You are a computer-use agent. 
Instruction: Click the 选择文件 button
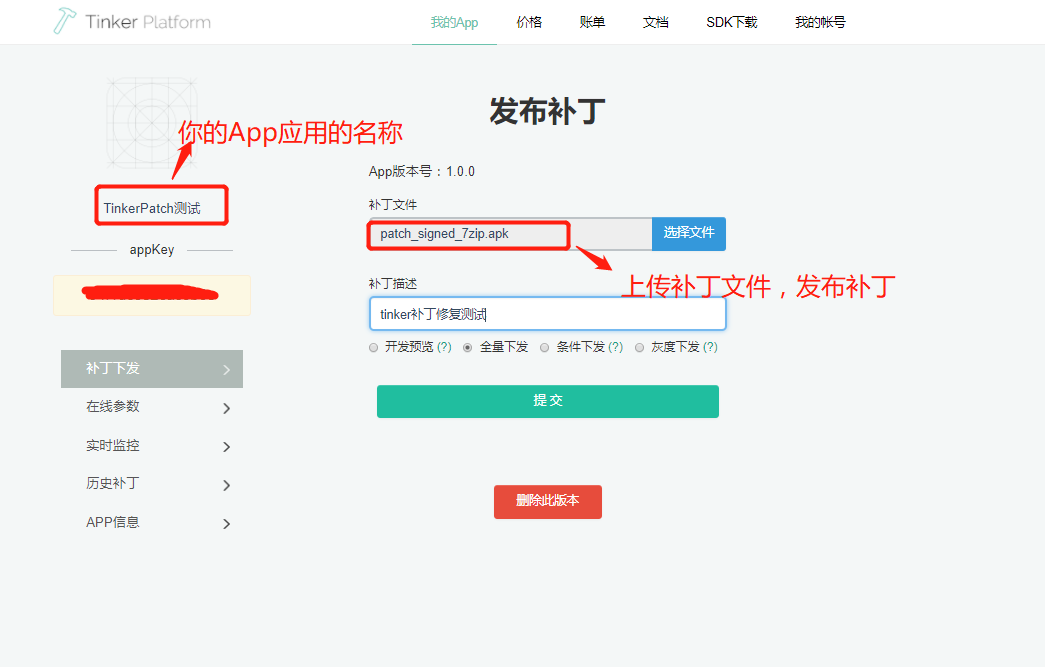tap(688, 233)
